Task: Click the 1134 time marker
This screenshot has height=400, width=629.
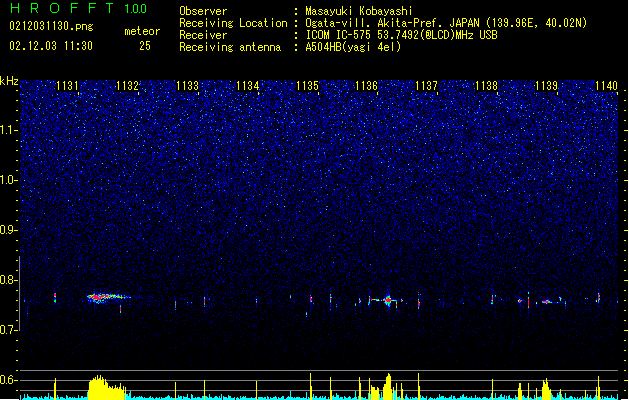Action: tap(248, 85)
